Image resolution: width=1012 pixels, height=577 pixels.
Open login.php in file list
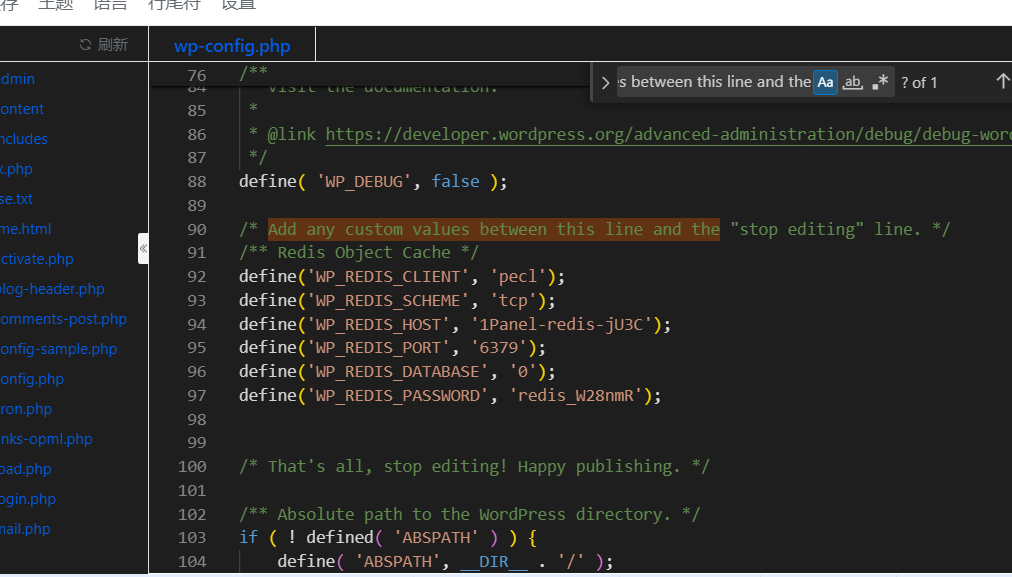28,499
